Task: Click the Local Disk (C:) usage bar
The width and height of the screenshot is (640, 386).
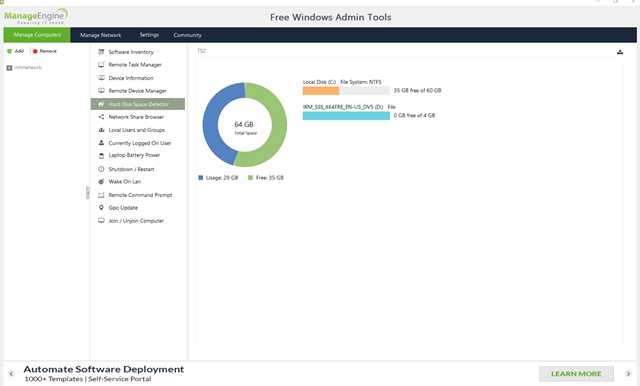Action: (x=346, y=91)
